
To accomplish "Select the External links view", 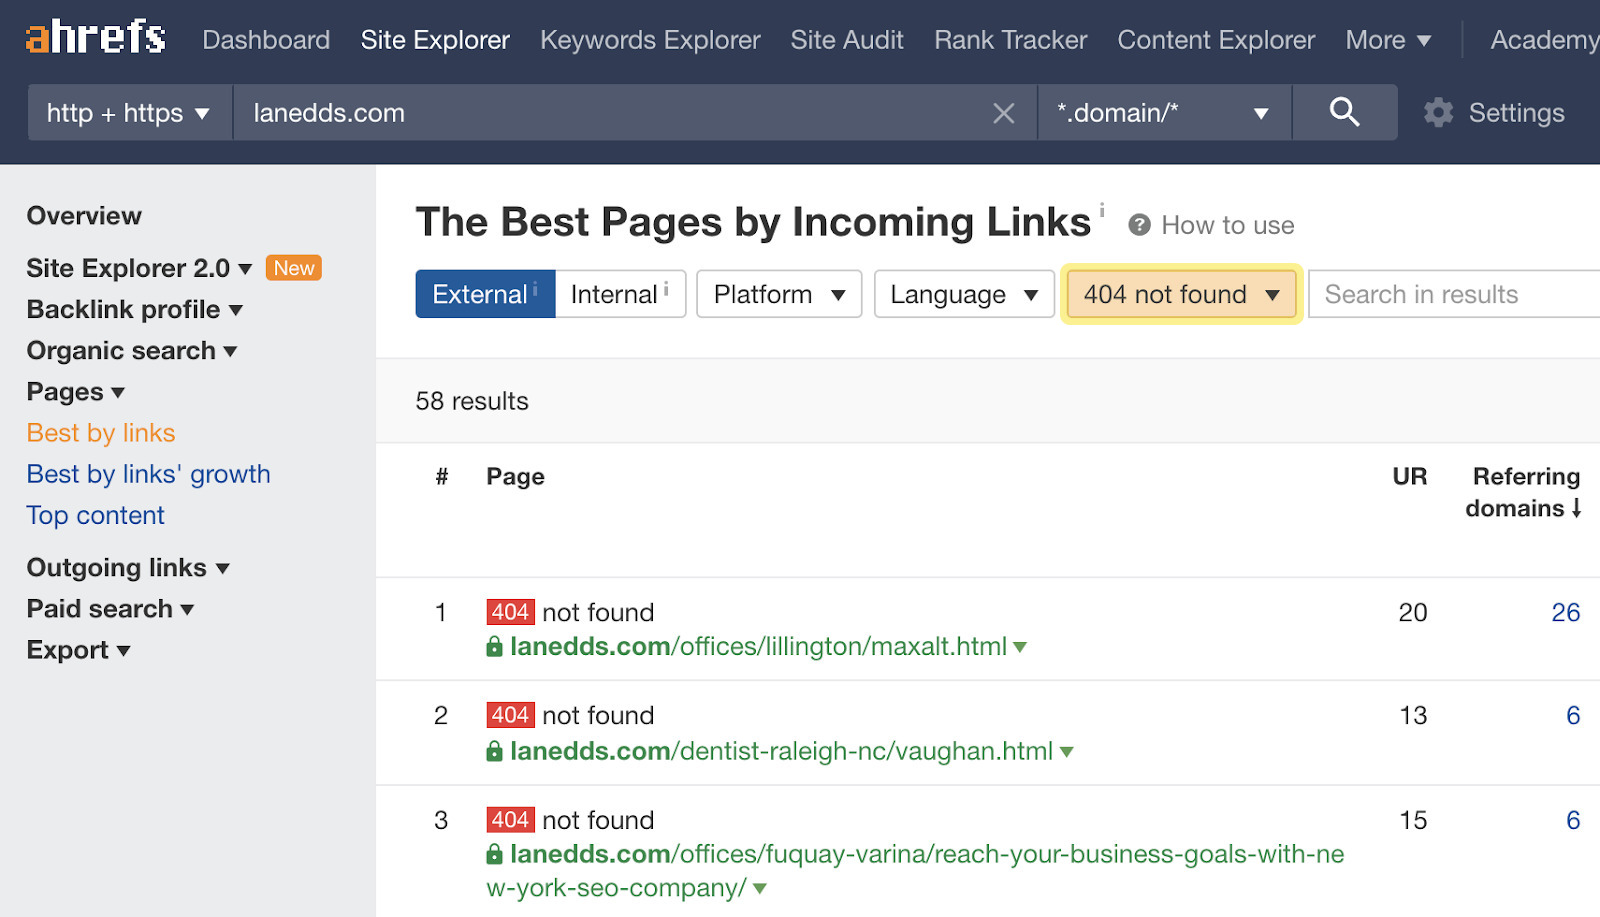I will 482,294.
